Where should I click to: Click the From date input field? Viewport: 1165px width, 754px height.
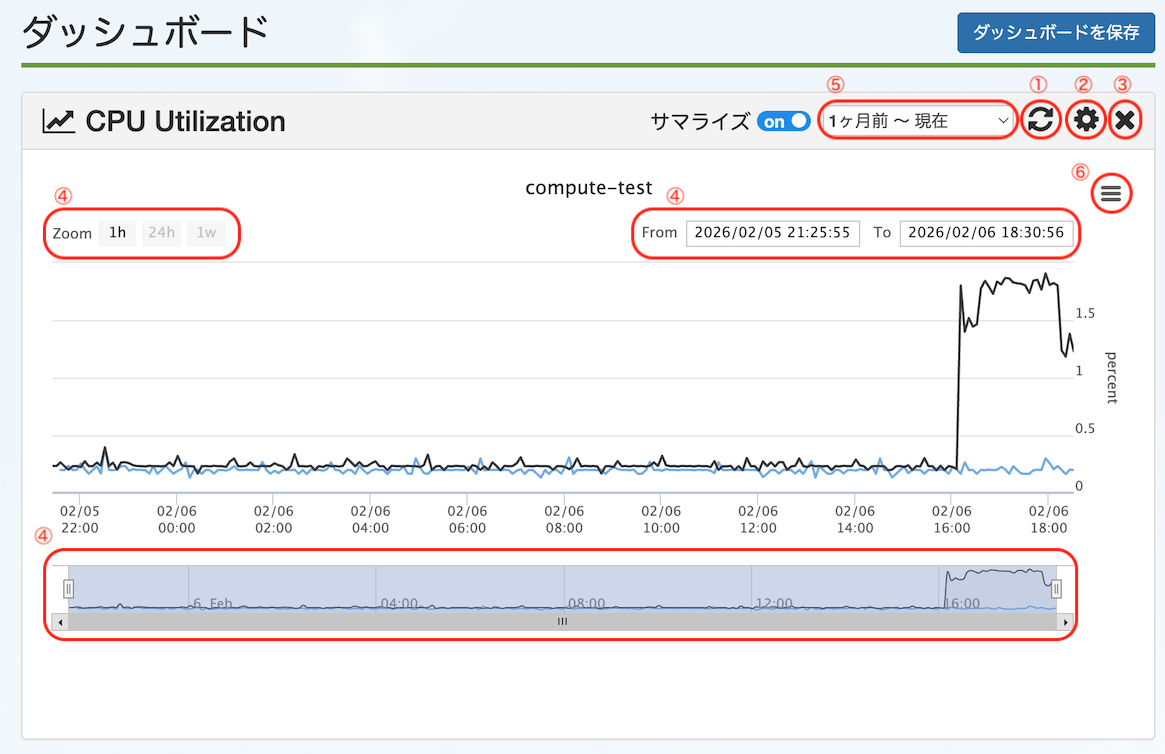[772, 232]
